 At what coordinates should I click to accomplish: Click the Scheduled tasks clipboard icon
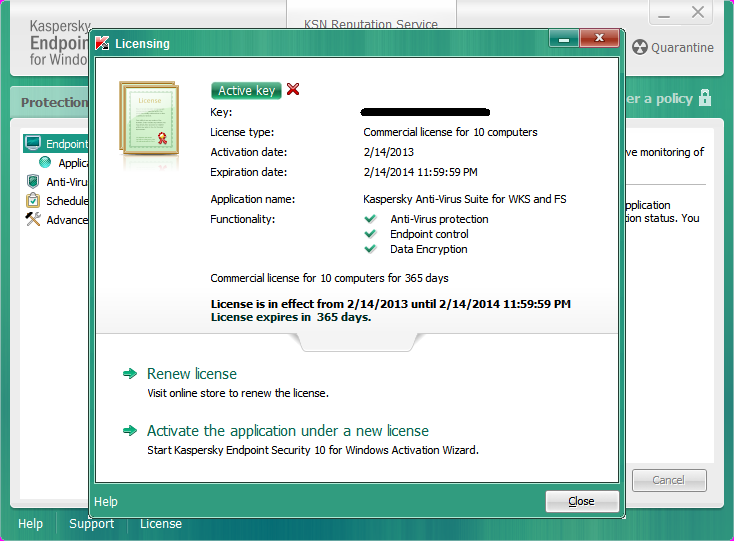coord(33,200)
